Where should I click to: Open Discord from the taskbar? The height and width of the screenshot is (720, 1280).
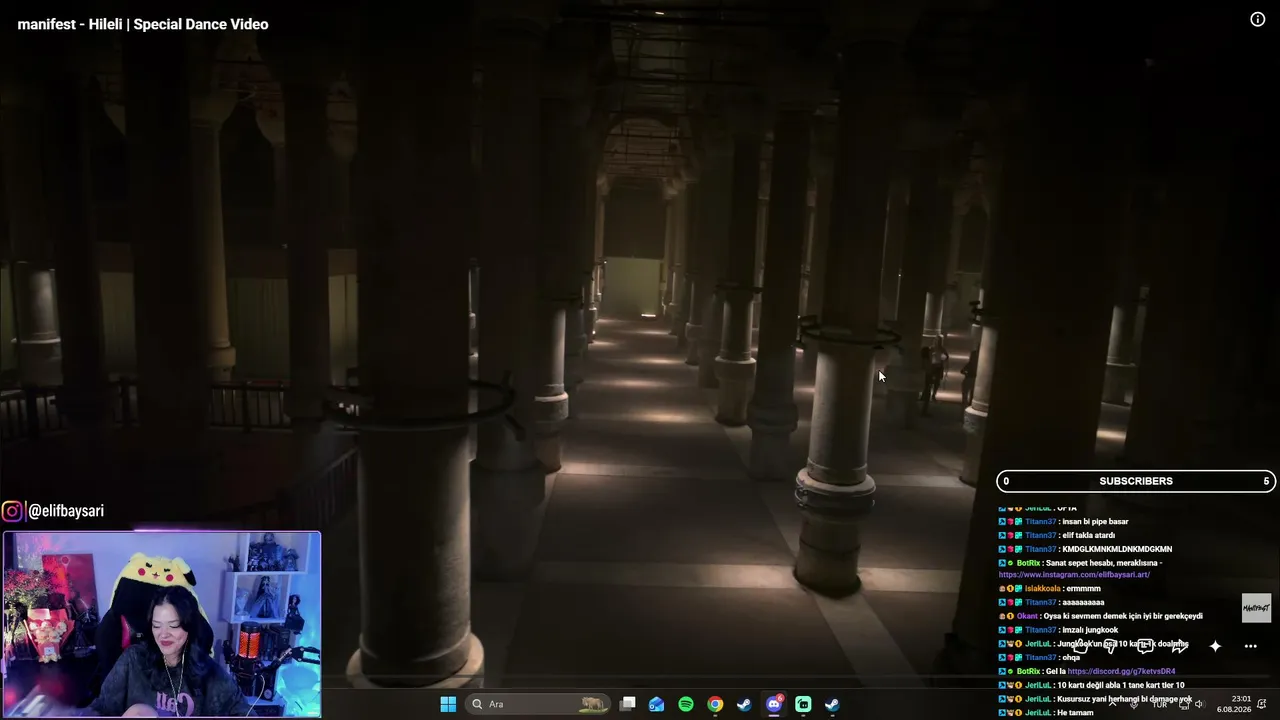coord(773,704)
